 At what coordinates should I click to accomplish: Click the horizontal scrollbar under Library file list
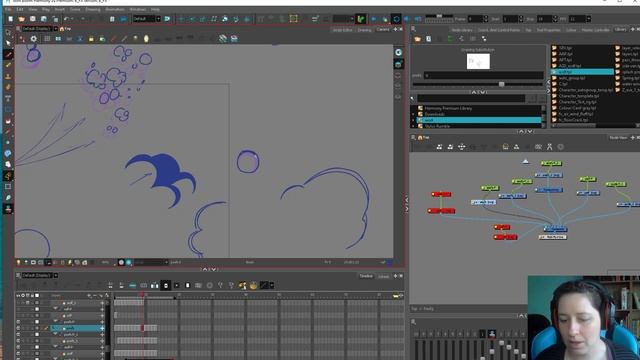tap(573, 125)
